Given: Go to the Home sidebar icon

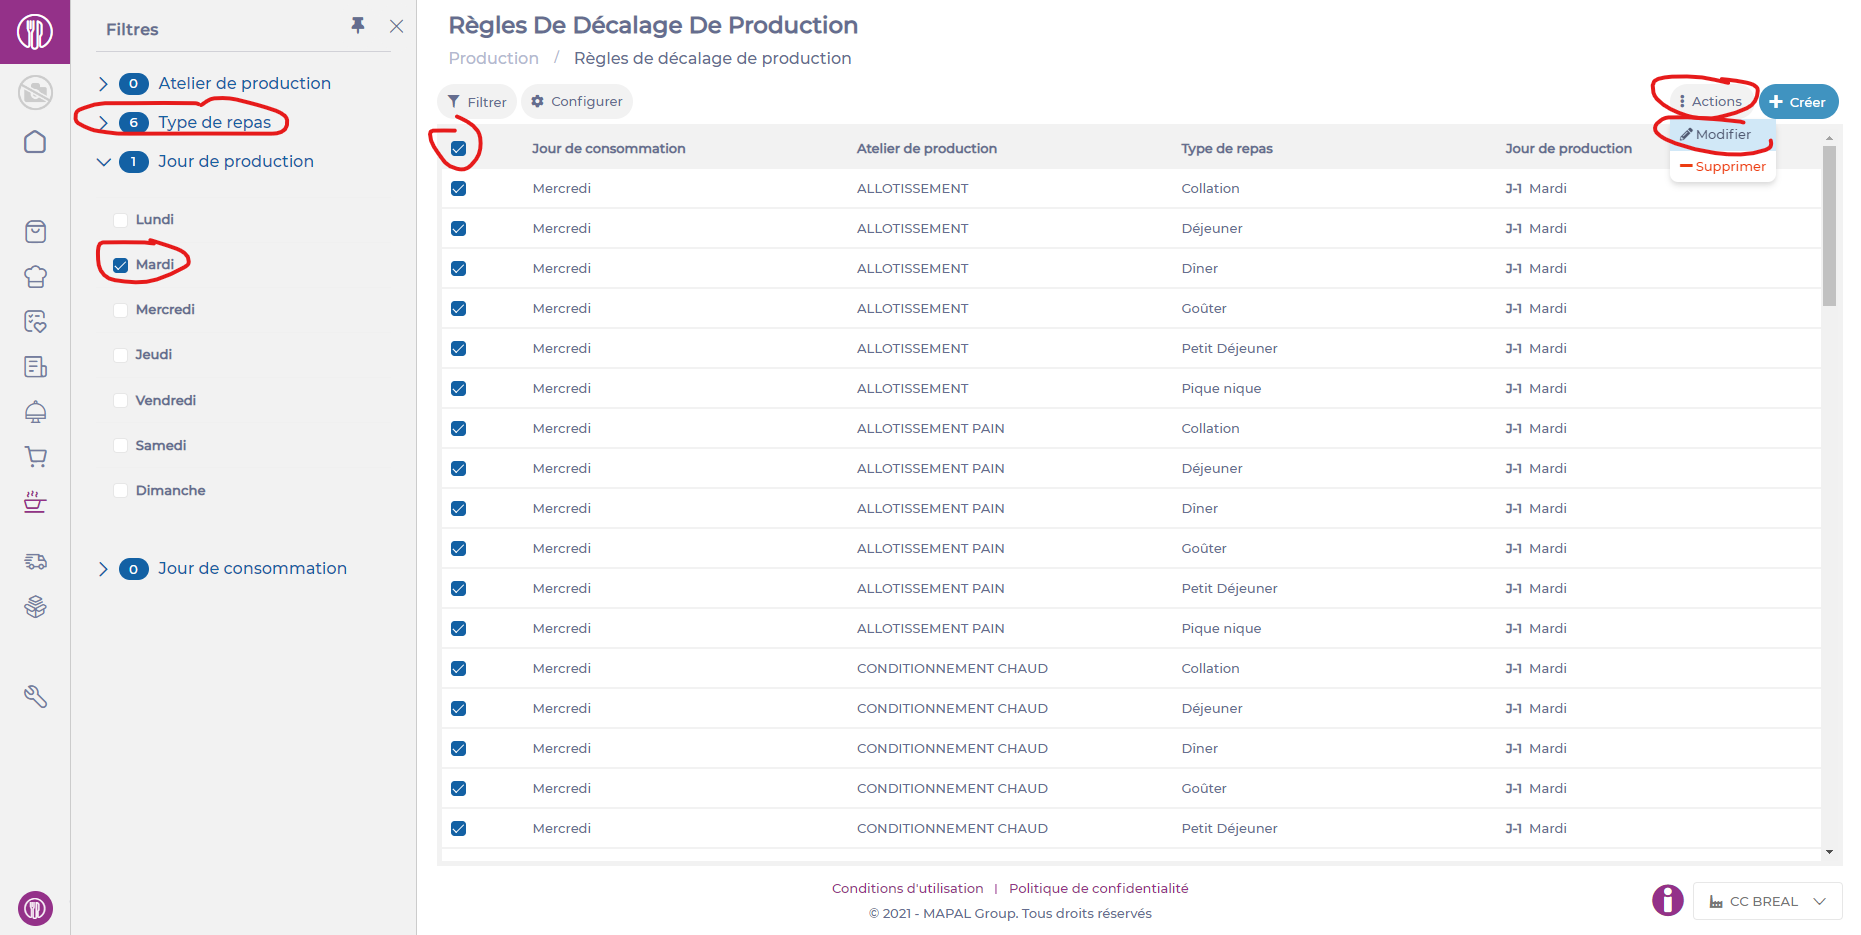Looking at the screenshot, I should click(x=35, y=142).
